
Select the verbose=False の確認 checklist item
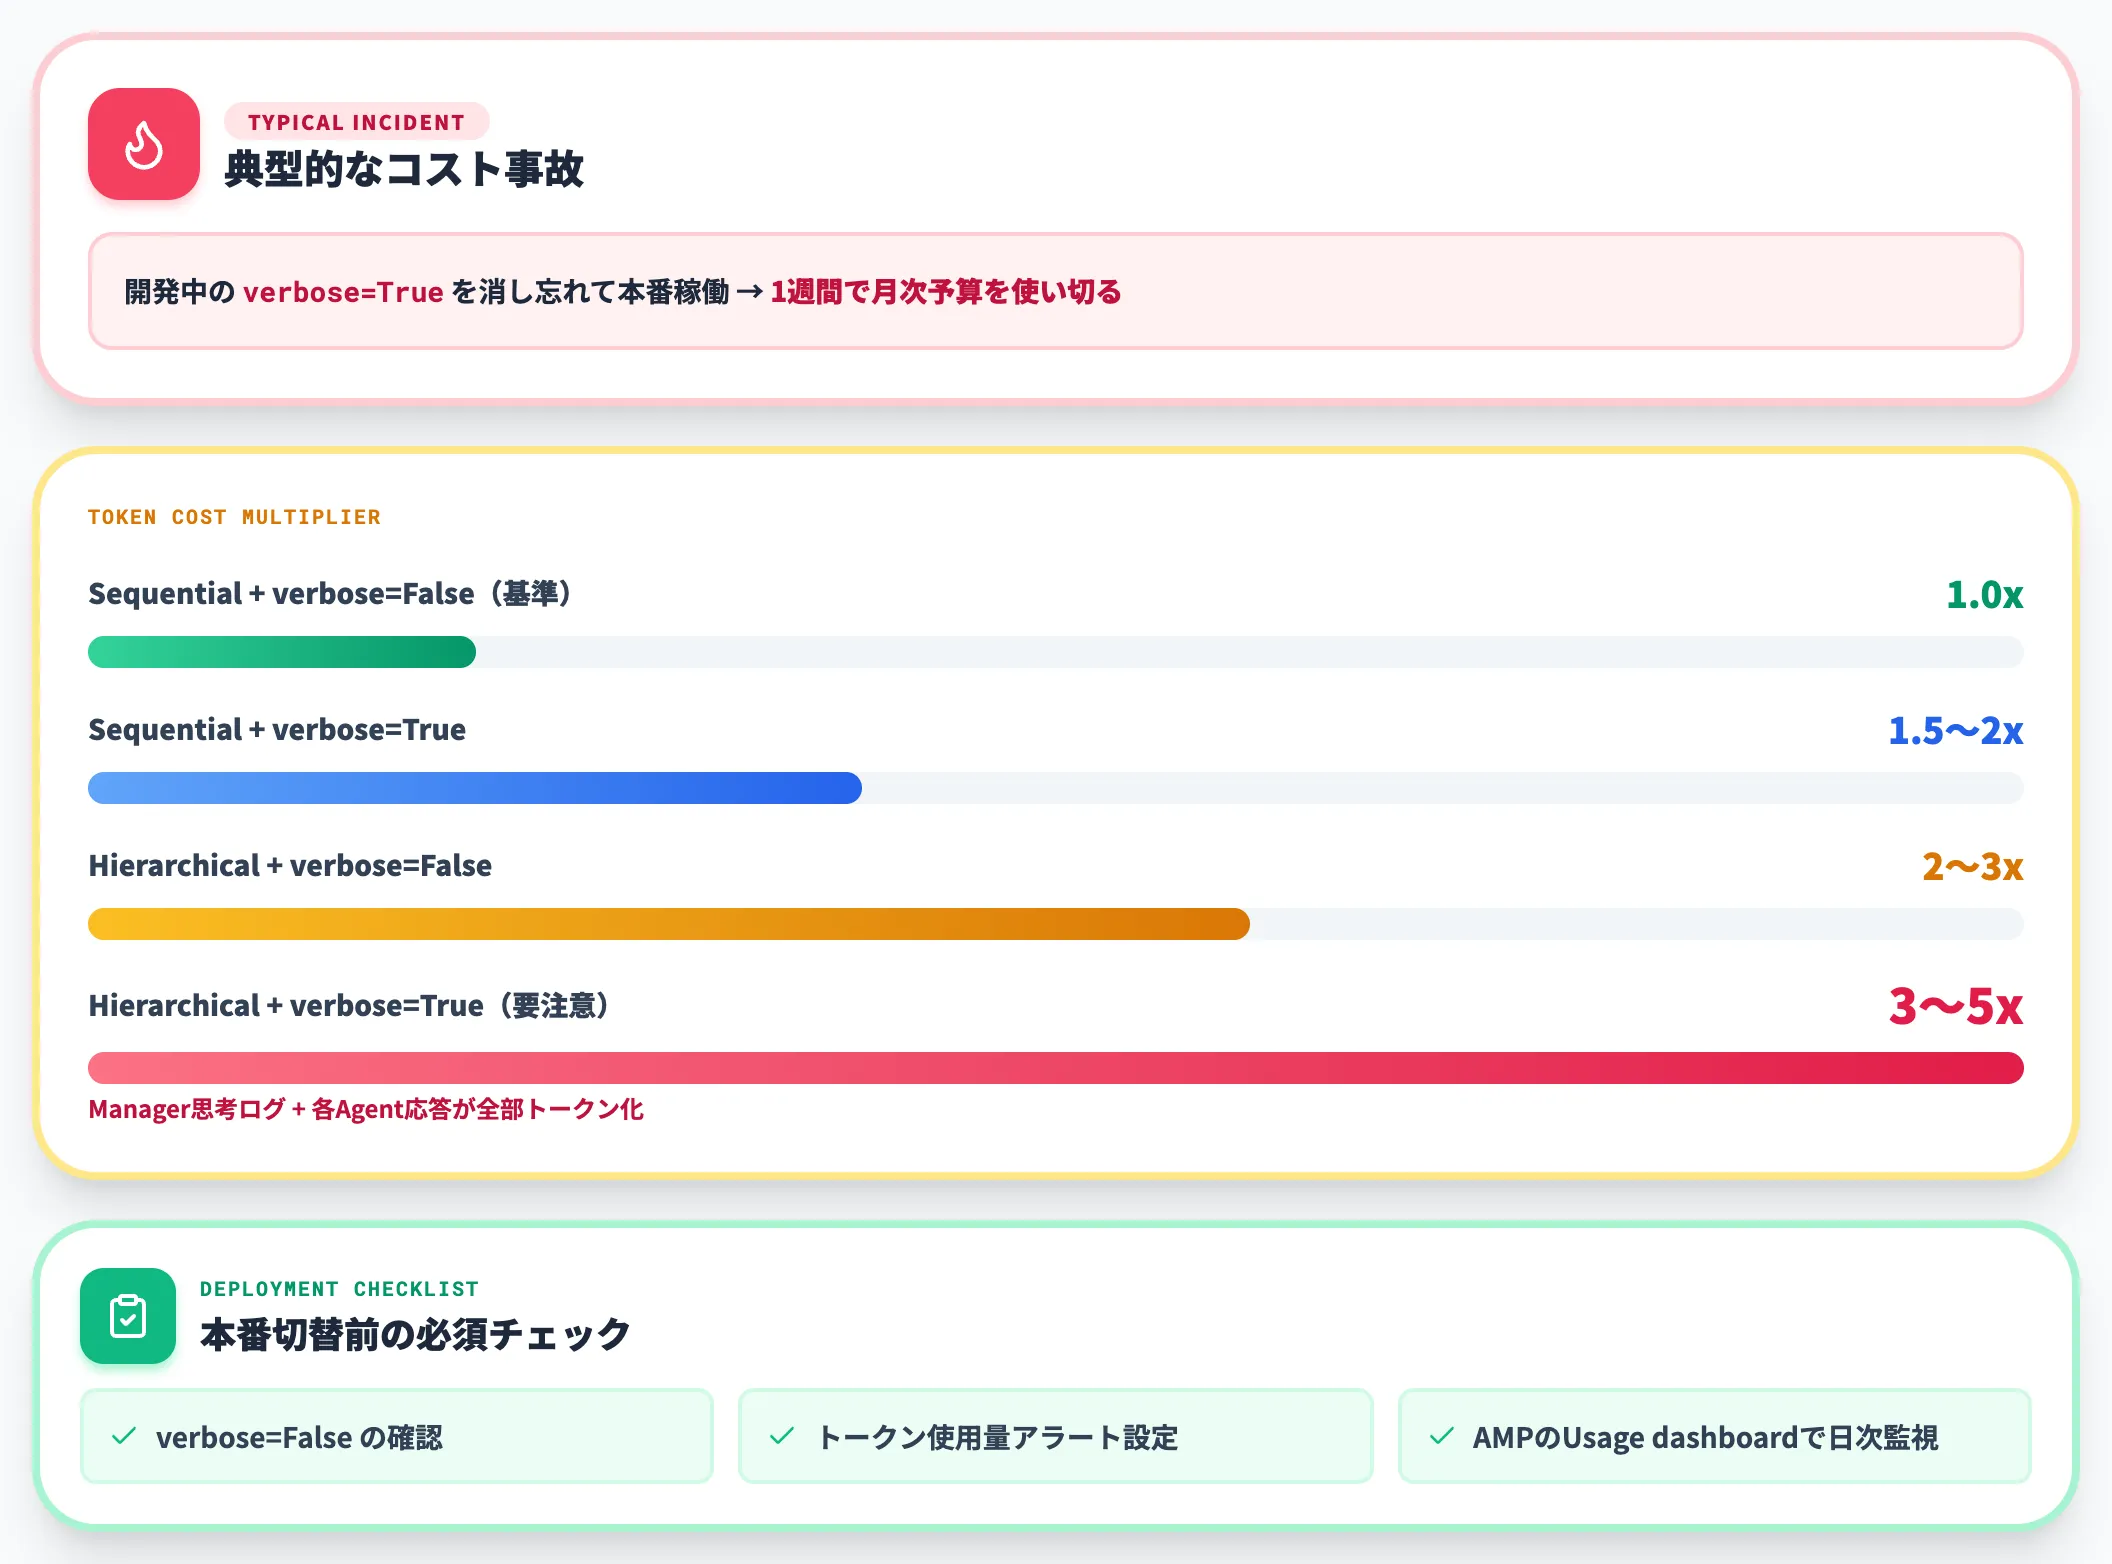click(x=397, y=1436)
